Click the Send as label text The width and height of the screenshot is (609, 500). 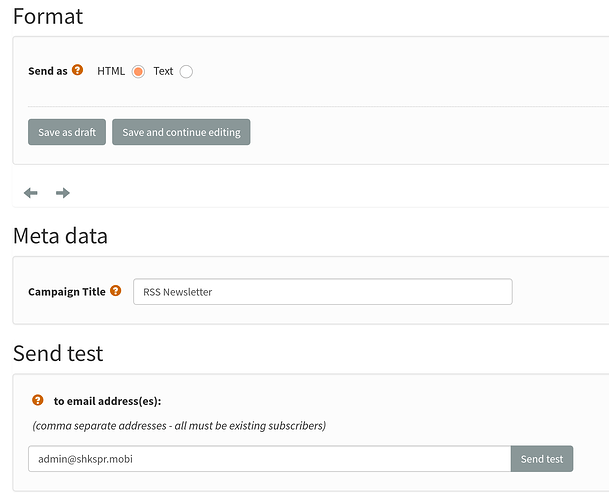tap(47, 72)
